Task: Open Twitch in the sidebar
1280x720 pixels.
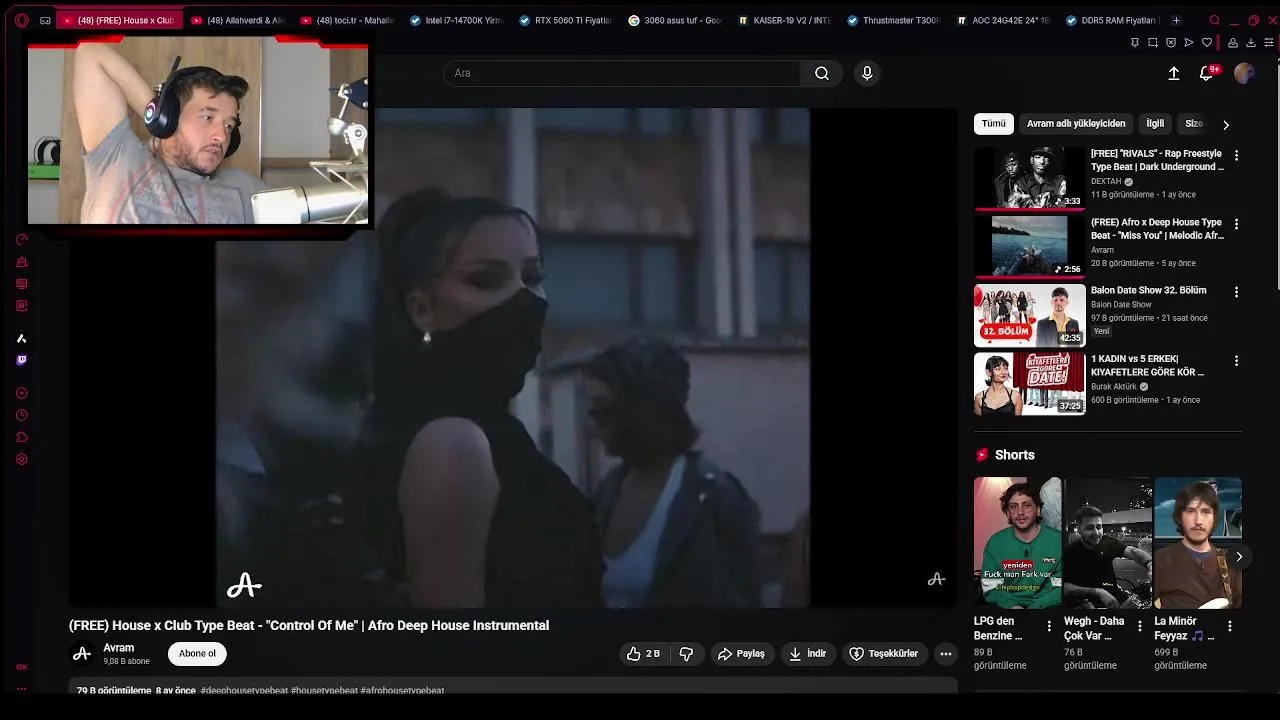Action: (21, 360)
